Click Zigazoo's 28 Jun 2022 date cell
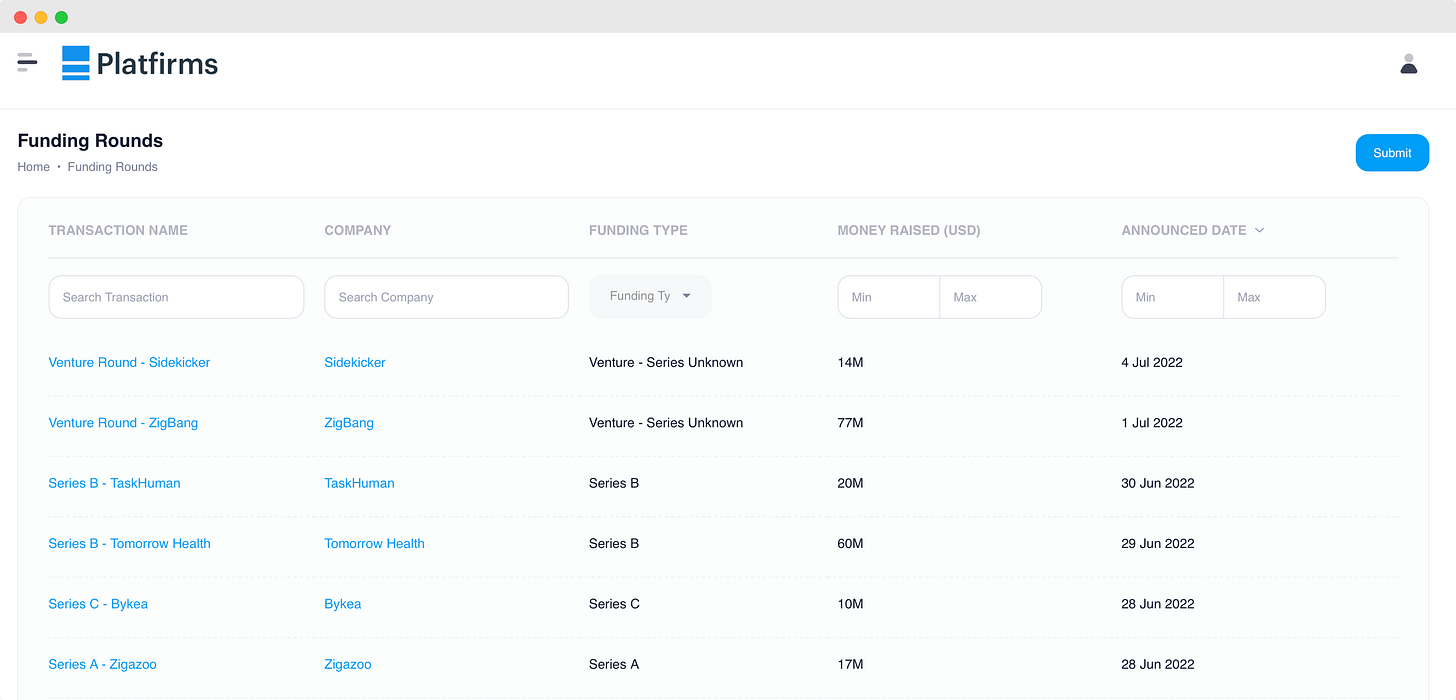Image resolution: width=1456 pixels, height=700 pixels. (x=1158, y=664)
